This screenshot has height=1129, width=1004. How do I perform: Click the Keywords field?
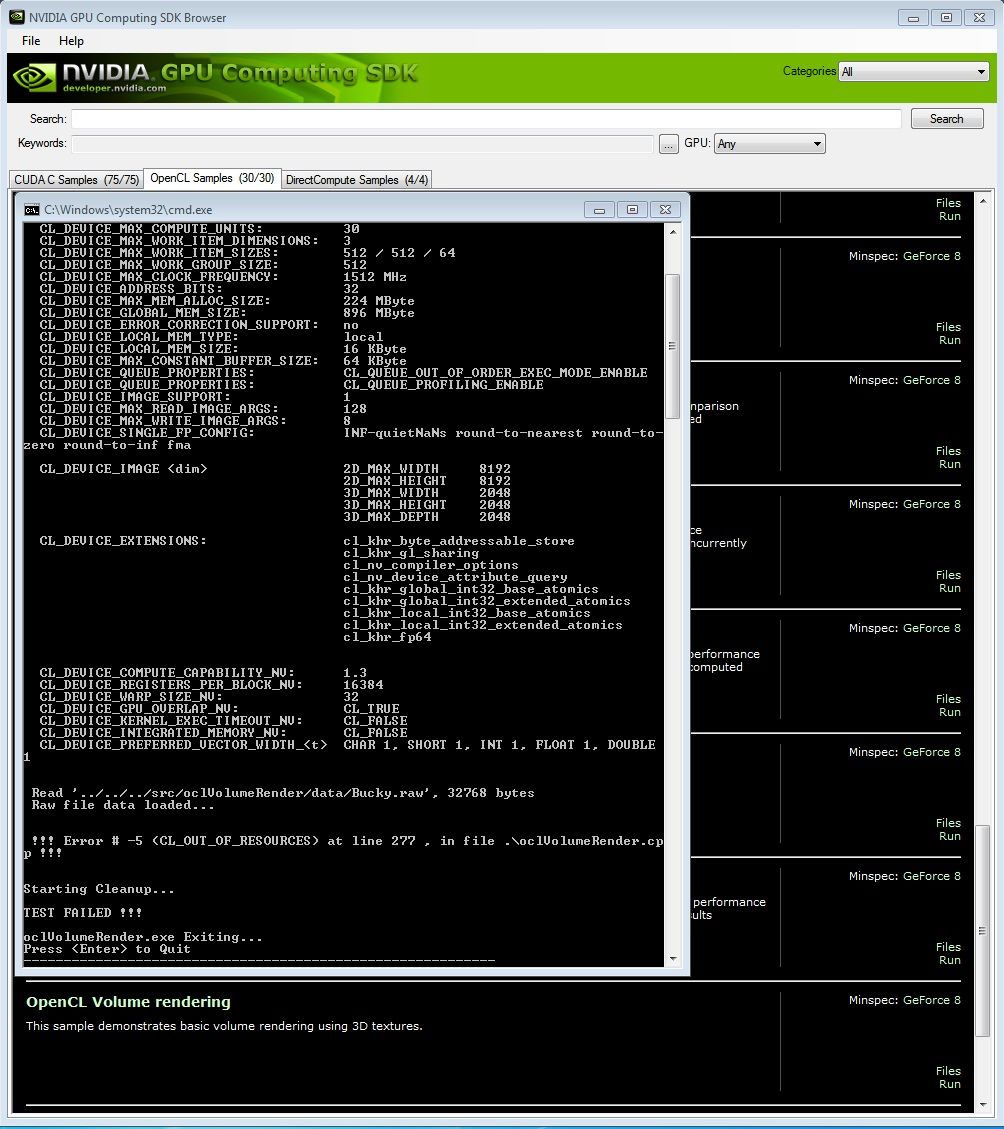coord(362,143)
